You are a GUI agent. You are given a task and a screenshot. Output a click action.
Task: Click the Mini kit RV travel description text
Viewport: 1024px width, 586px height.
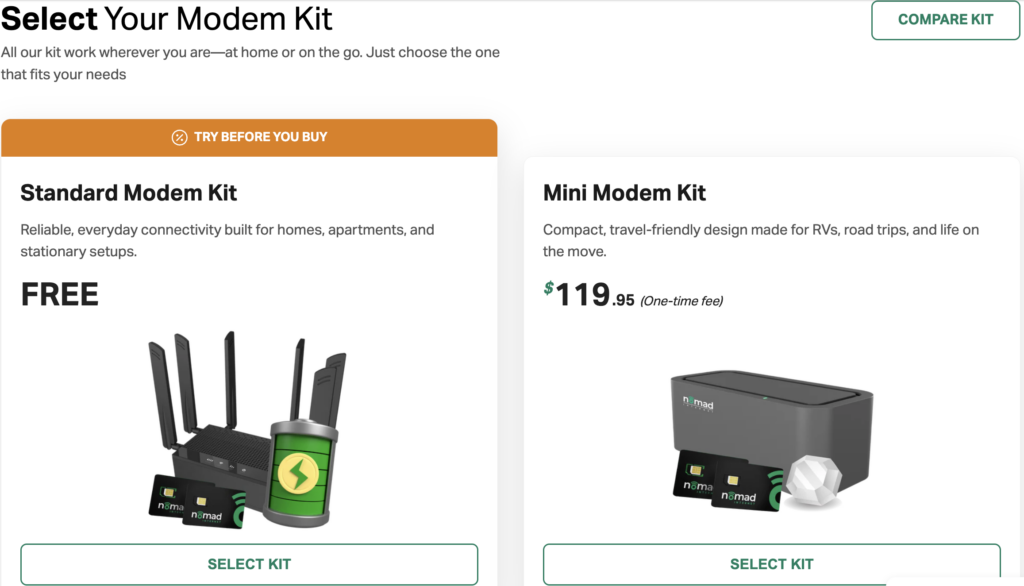(760, 240)
